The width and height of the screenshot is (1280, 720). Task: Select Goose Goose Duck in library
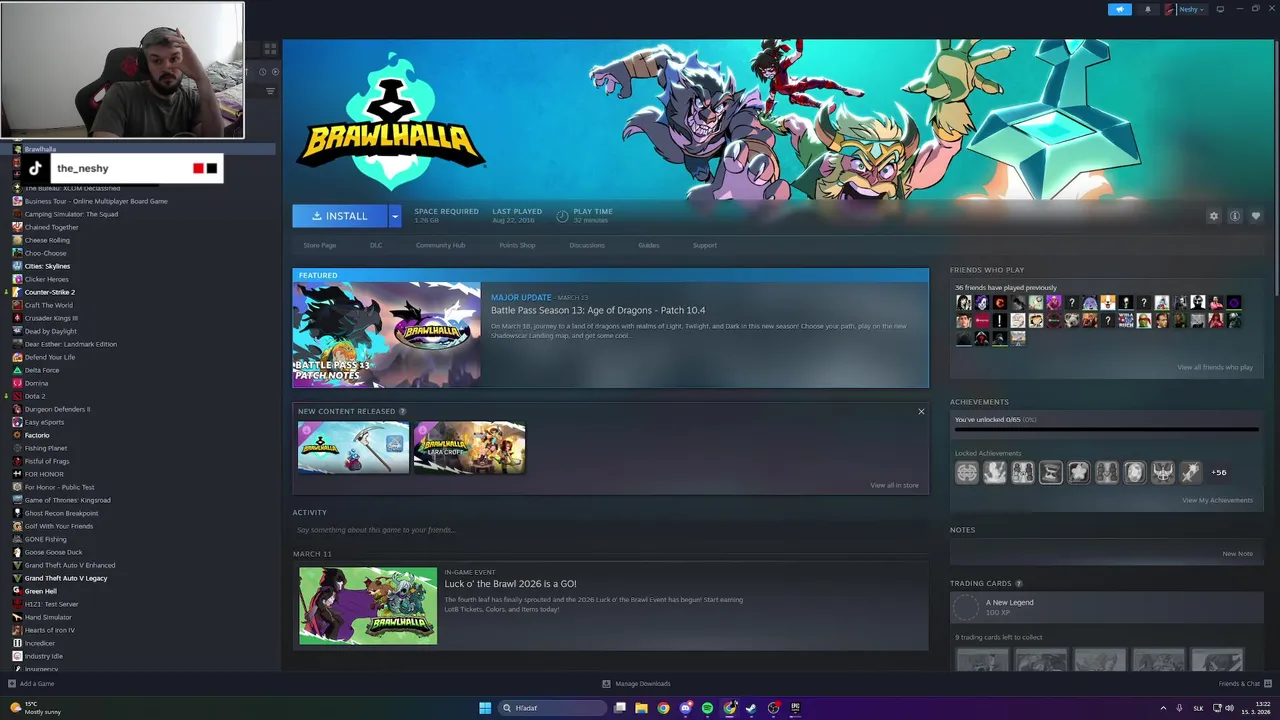click(54, 552)
